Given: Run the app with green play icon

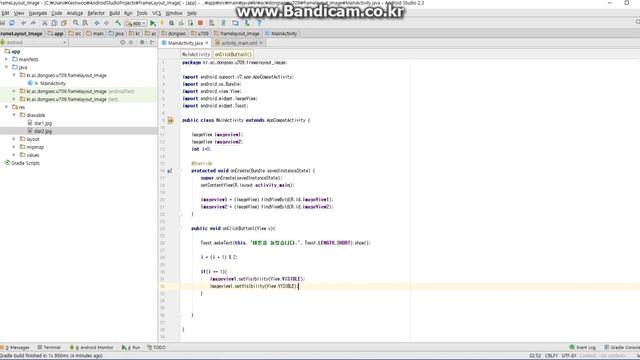Looking at the screenshot, I should click(153, 23).
